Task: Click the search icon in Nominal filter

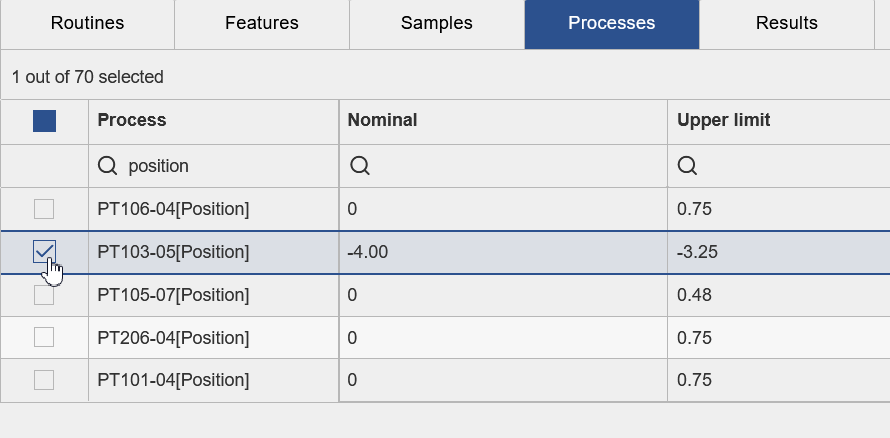Action: coord(359,166)
